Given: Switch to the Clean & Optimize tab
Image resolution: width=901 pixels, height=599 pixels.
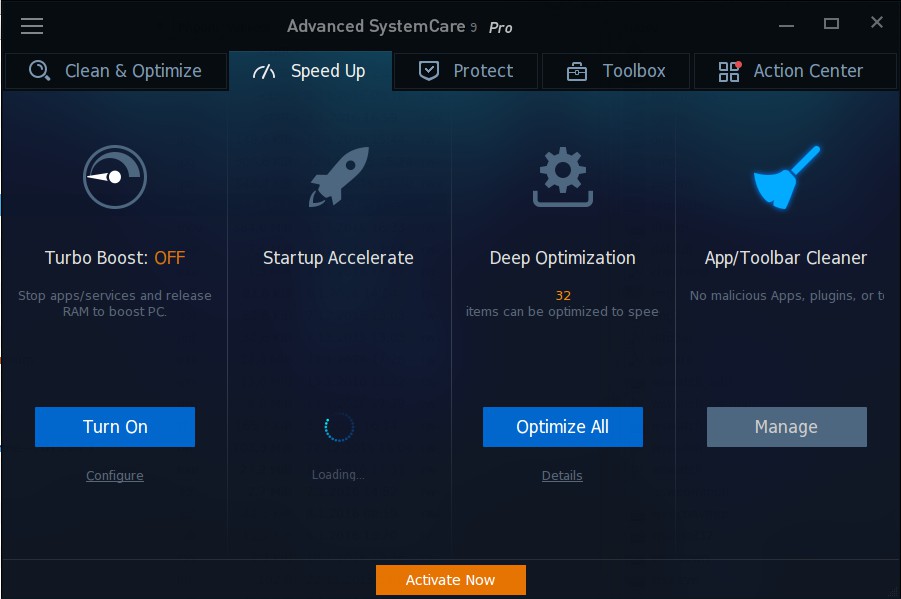Looking at the screenshot, I should 115,71.
